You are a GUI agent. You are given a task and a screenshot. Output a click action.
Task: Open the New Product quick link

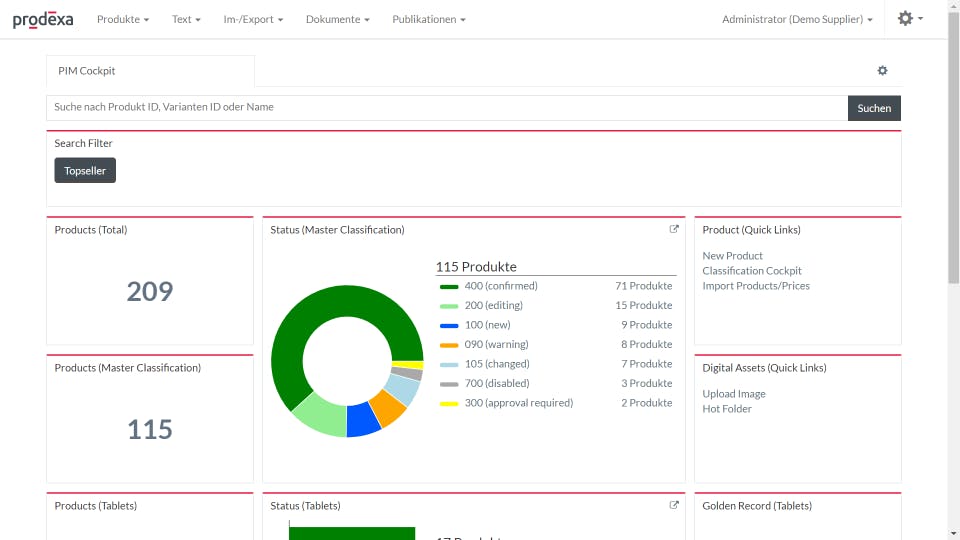pyautogui.click(x=732, y=256)
